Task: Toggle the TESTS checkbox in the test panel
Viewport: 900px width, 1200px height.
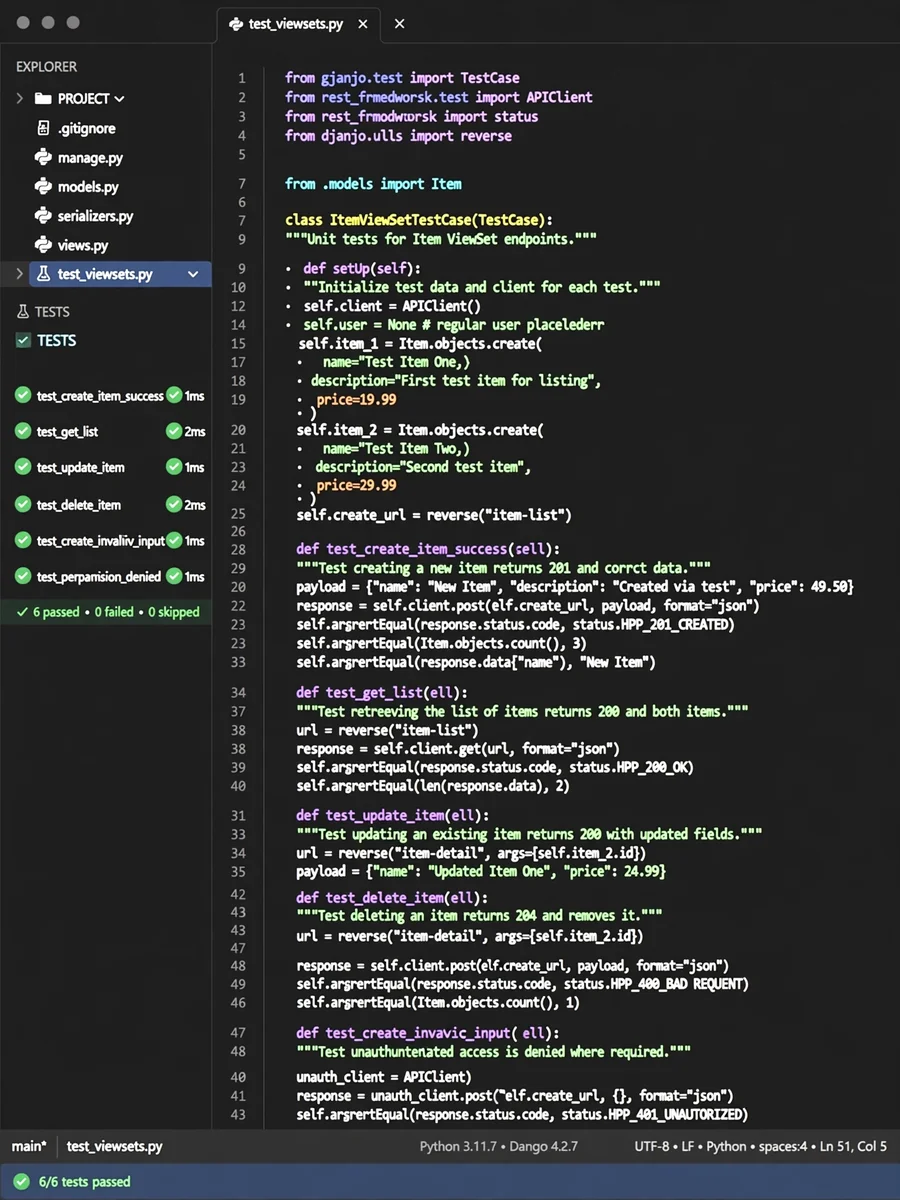Action: (23, 341)
